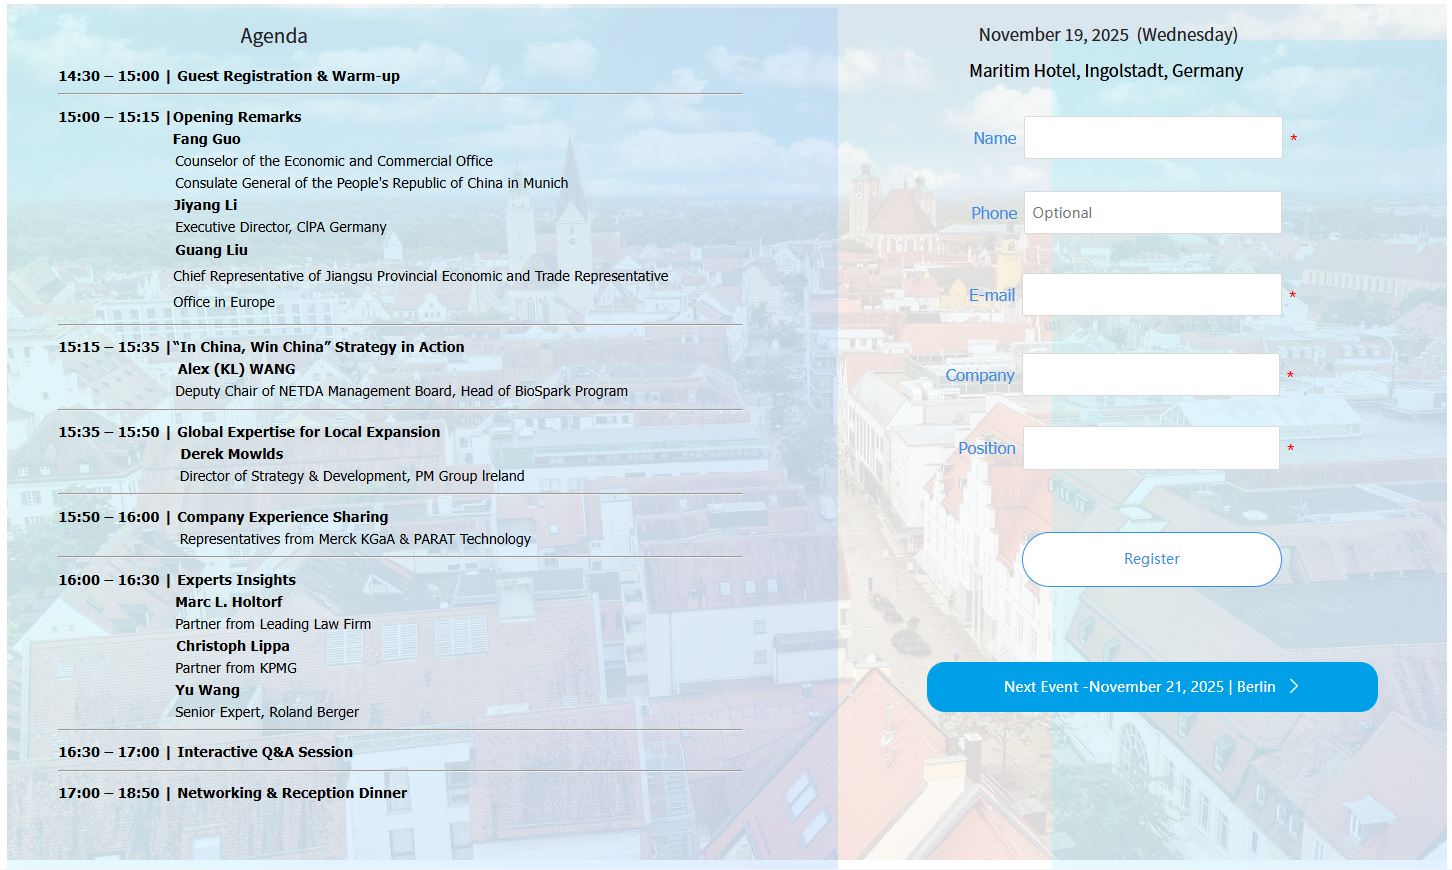Viewport: 1452px width, 870px height.
Task: Click the 'Company' field label
Action: click(x=980, y=375)
